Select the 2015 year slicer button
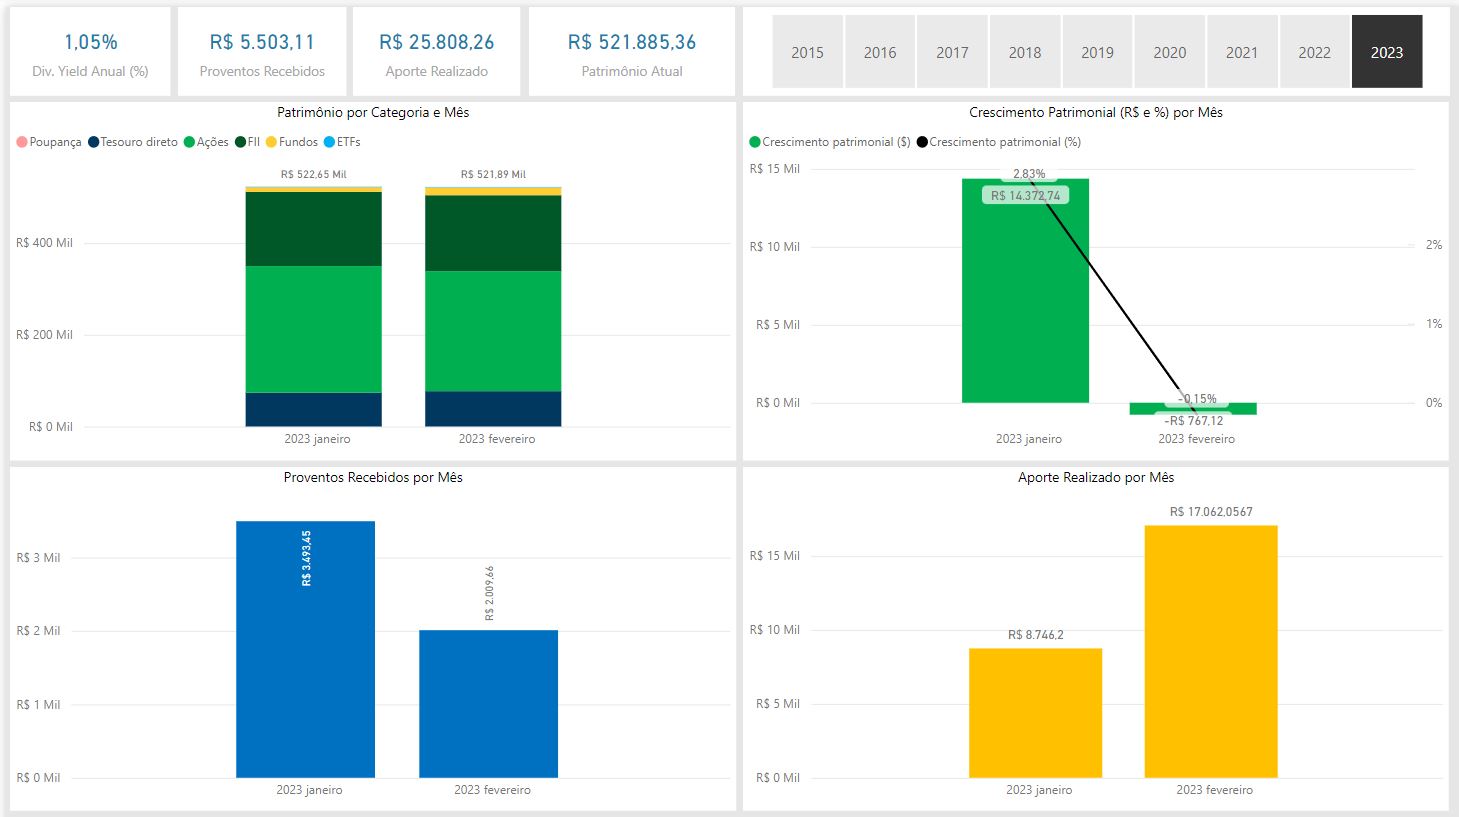 pos(807,52)
